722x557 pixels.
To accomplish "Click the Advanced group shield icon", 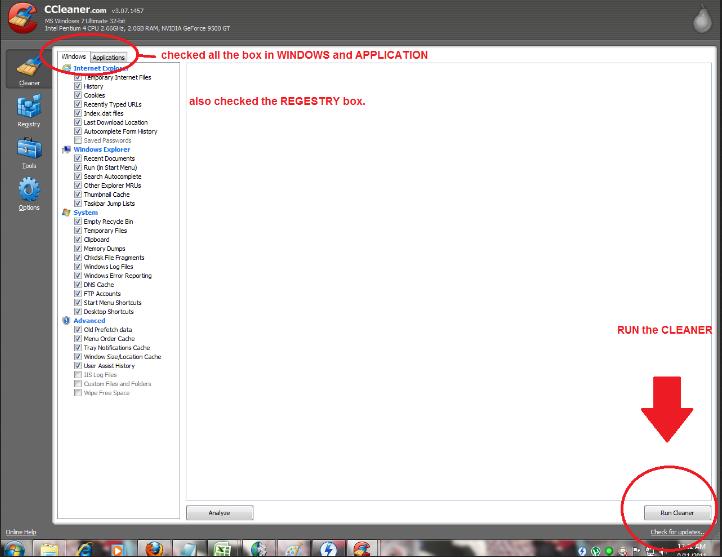I will (x=66, y=321).
